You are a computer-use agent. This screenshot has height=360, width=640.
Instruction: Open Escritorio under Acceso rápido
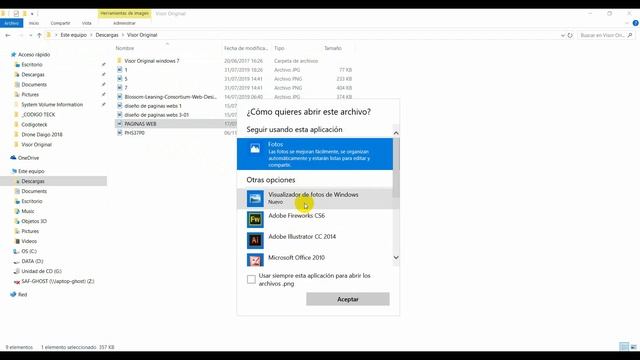32,64
